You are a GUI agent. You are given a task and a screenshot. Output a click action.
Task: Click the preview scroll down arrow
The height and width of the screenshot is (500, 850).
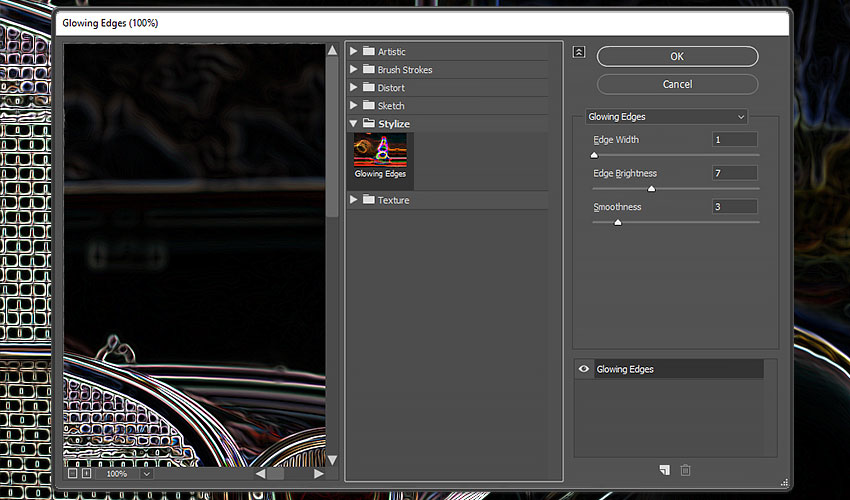332,460
